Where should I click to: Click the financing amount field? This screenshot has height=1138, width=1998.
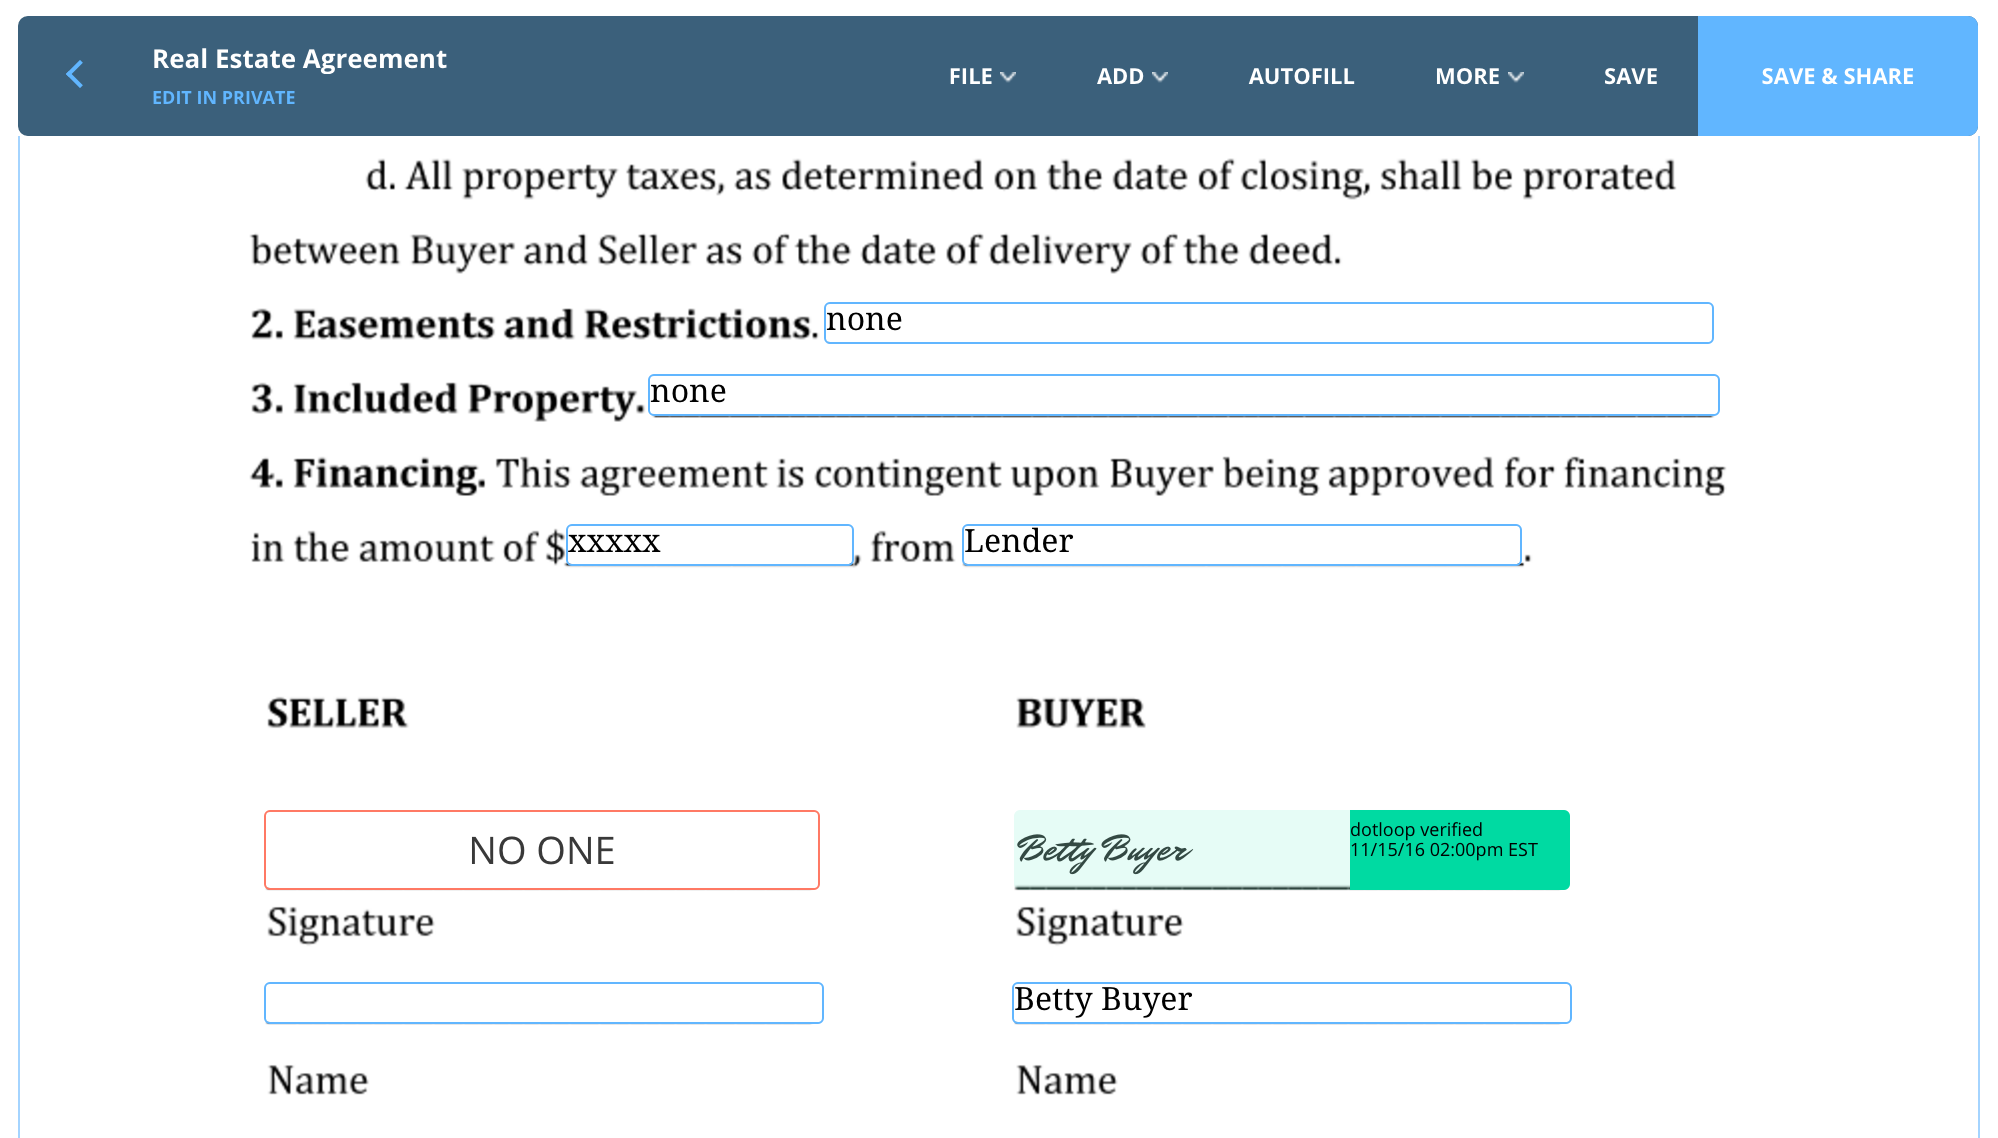pos(709,545)
